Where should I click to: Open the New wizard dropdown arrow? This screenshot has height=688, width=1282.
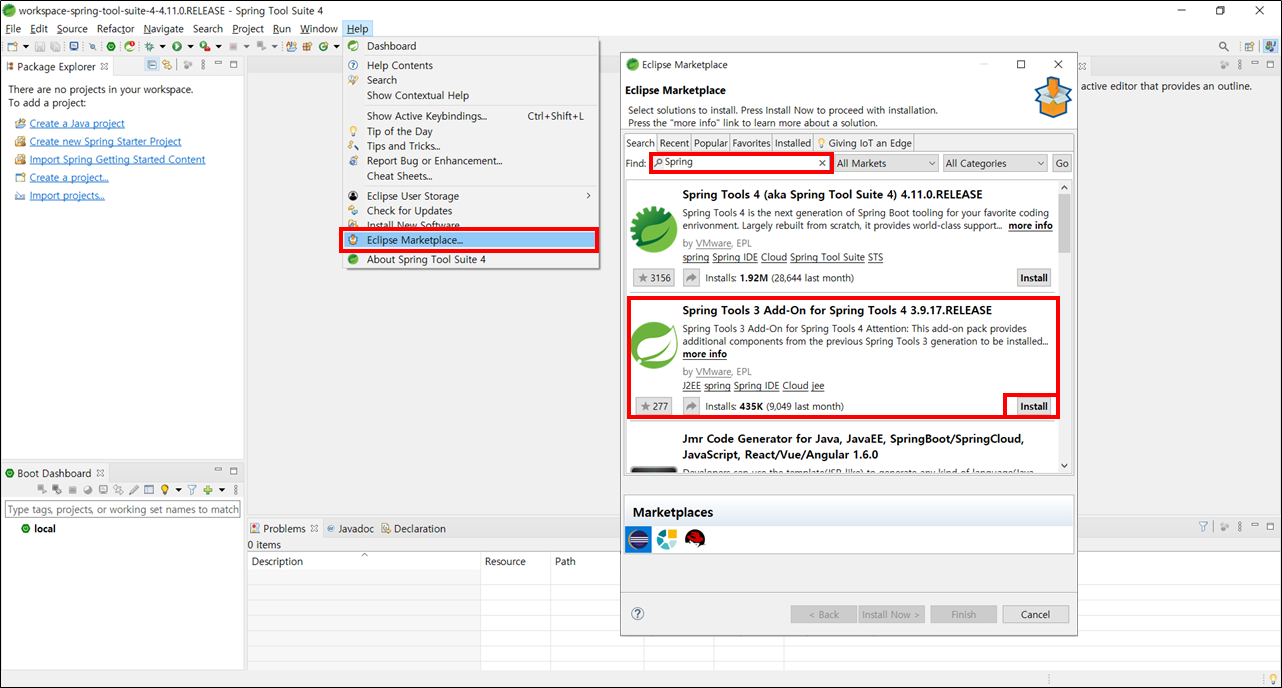(26, 46)
